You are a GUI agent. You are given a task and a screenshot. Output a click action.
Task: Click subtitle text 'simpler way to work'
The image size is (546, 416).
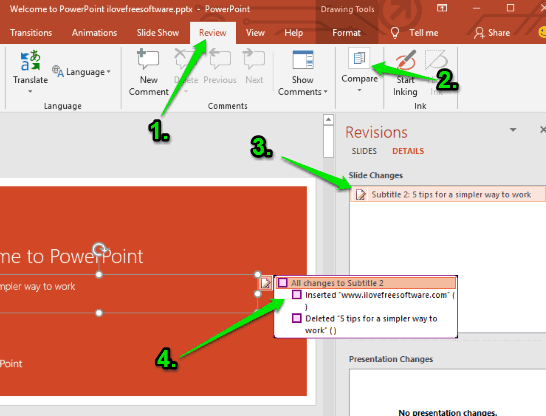pyautogui.click(x=37, y=287)
